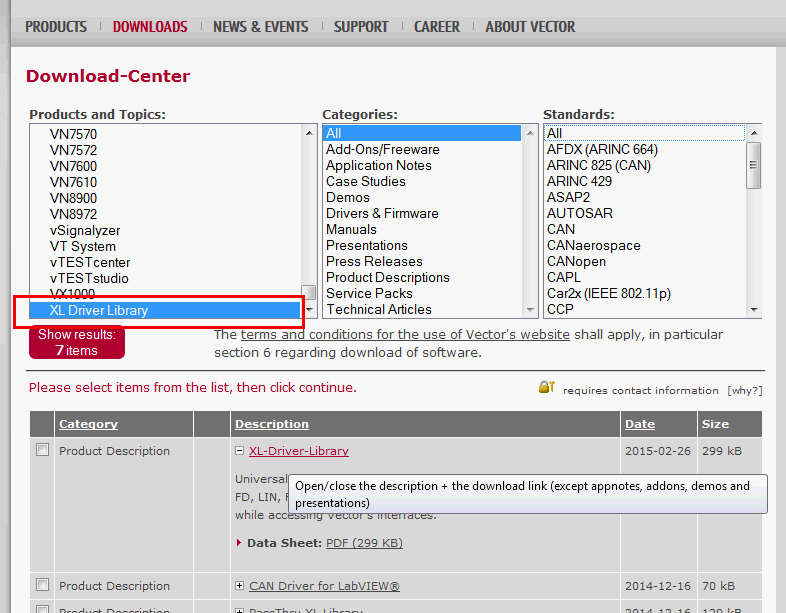The image size is (786, 613).
Task: Select All in Standards list
Action: click(x=645, y=133)
